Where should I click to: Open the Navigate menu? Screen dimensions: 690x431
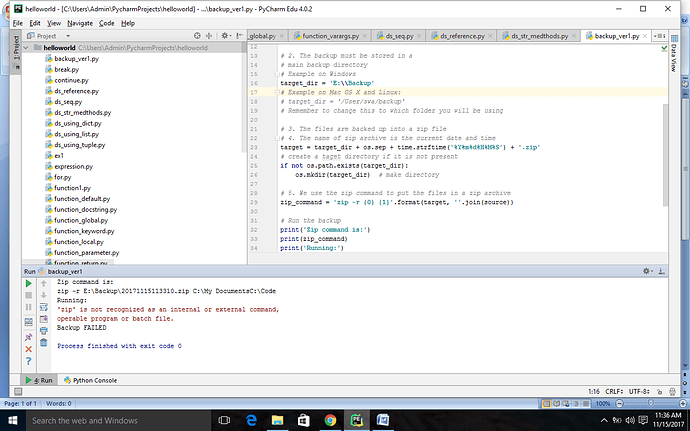tap(81, 21)
